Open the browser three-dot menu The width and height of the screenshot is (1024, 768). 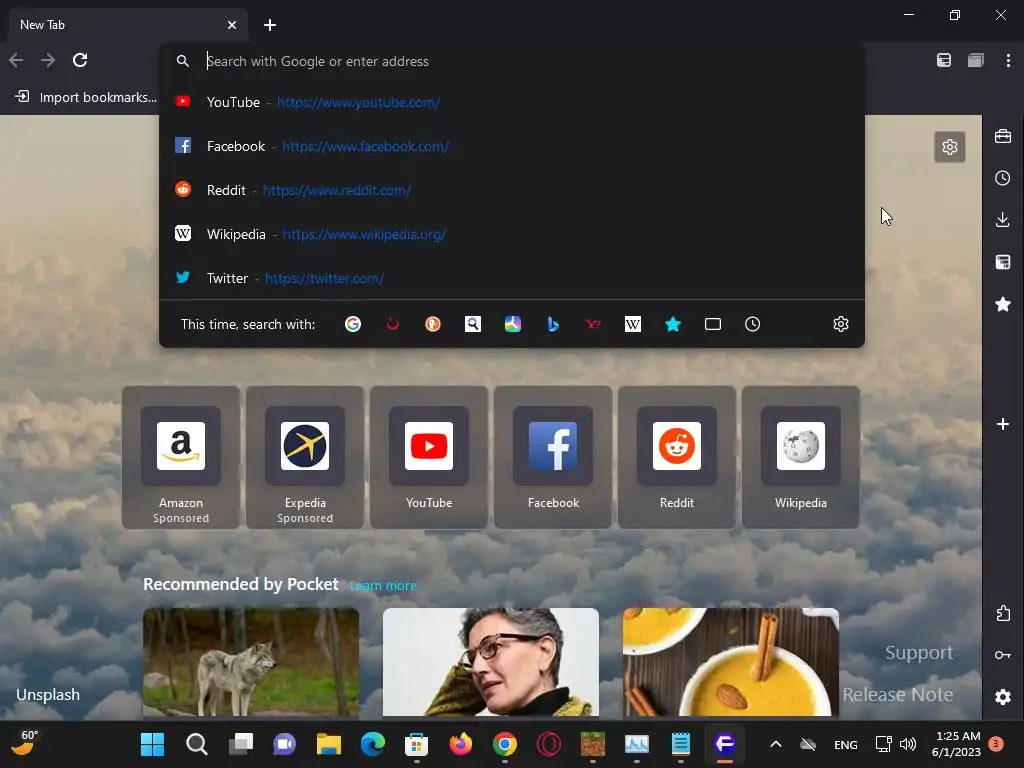(1008, 61)
